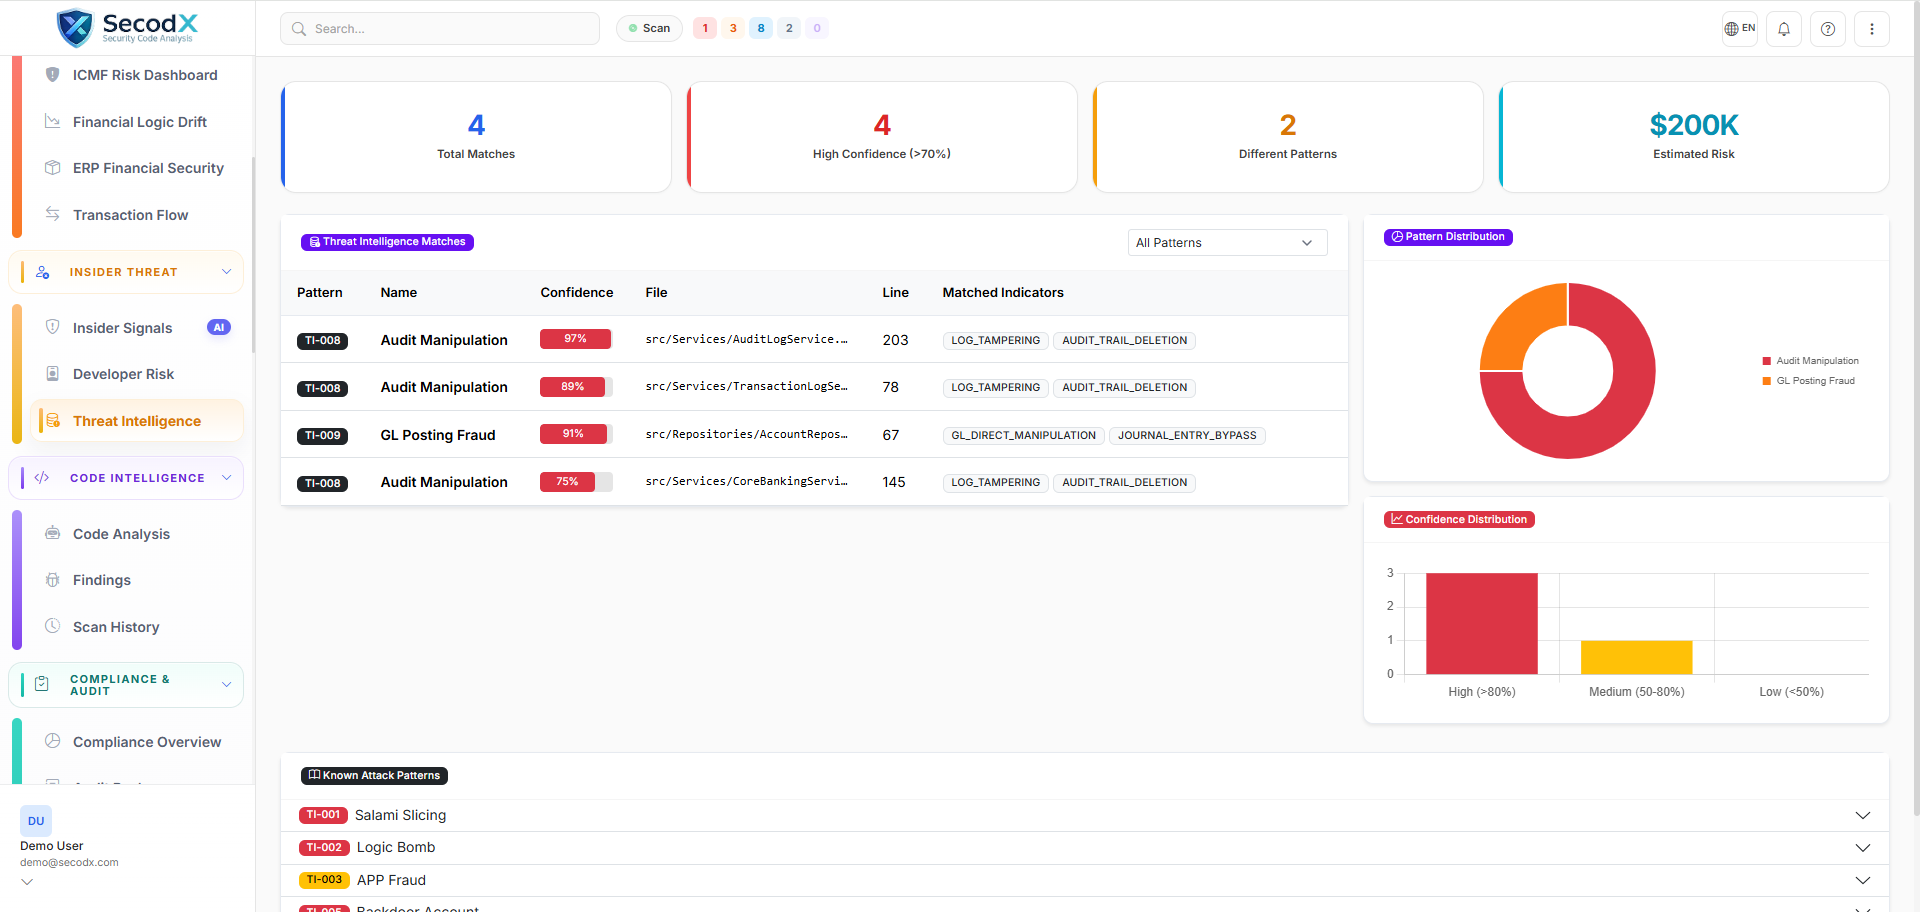Click the LOG_TAMPERING tag on line 78 row

996,388
